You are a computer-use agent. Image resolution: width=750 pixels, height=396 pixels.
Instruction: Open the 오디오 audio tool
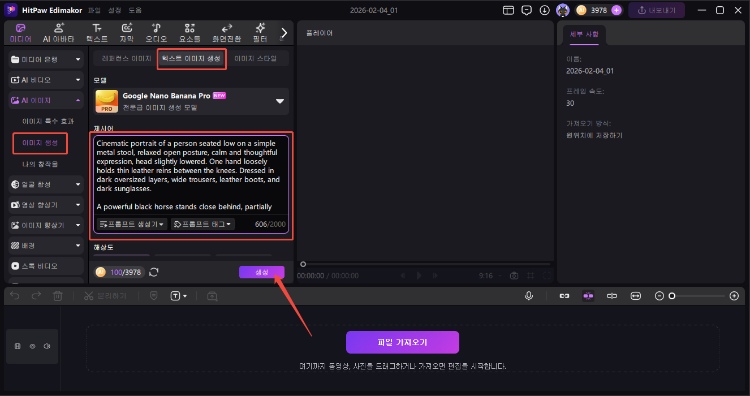tap(156, 33)
